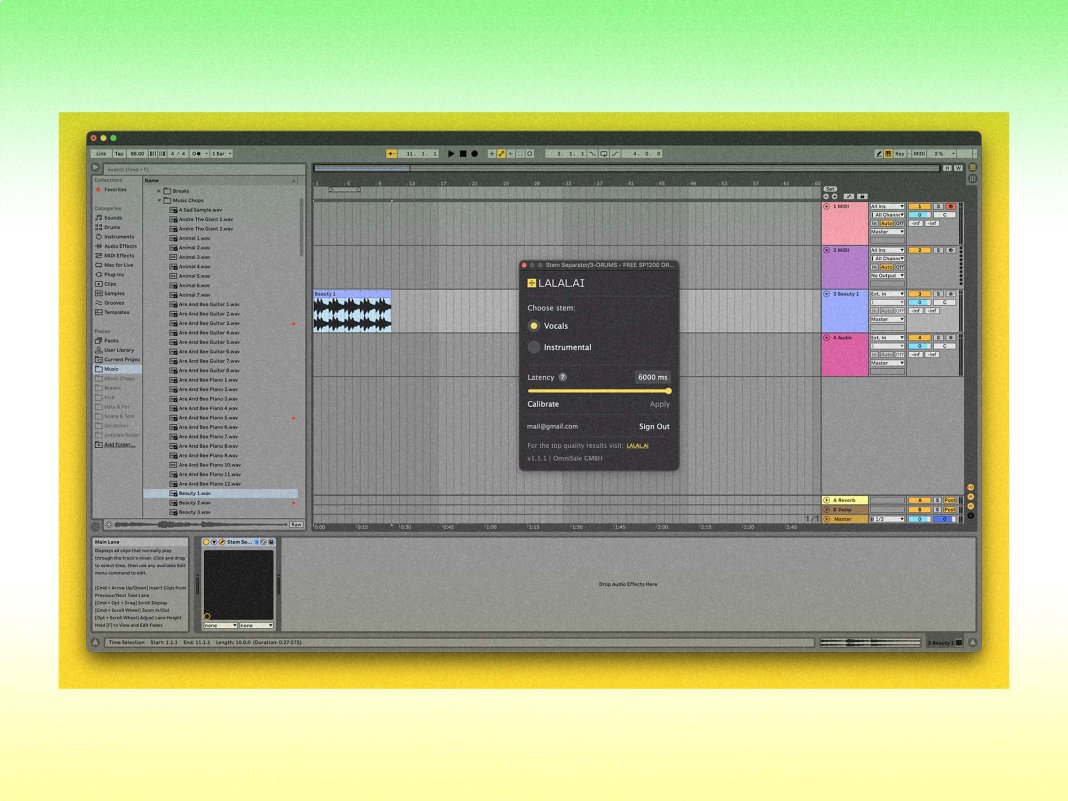
Task: Open the All Ins input routing dropdown
Action: (x=886, y=206)
